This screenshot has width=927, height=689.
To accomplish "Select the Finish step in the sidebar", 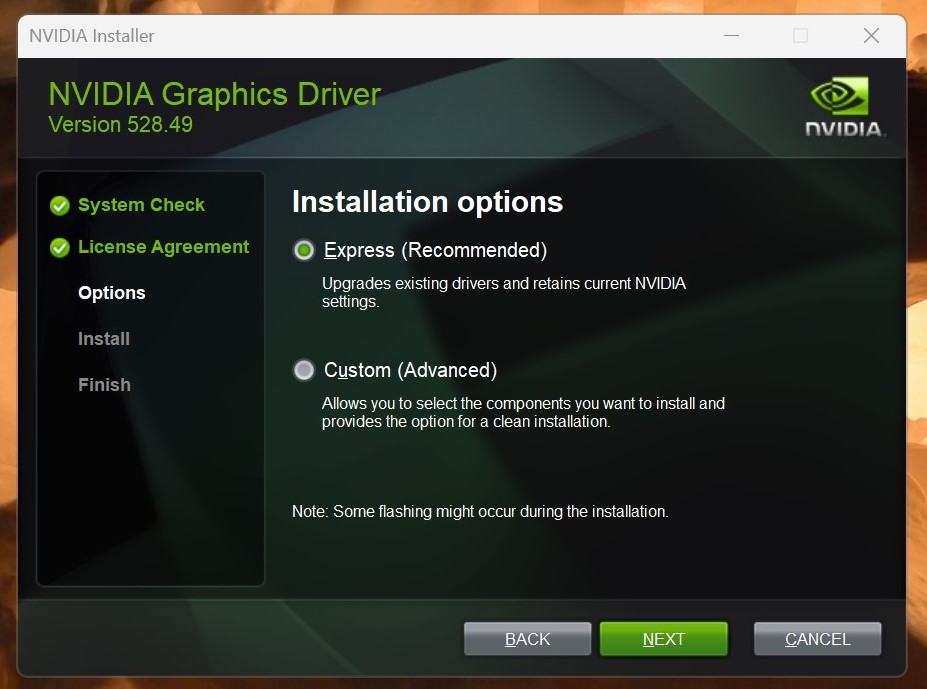I will click(x=104, y=385).
